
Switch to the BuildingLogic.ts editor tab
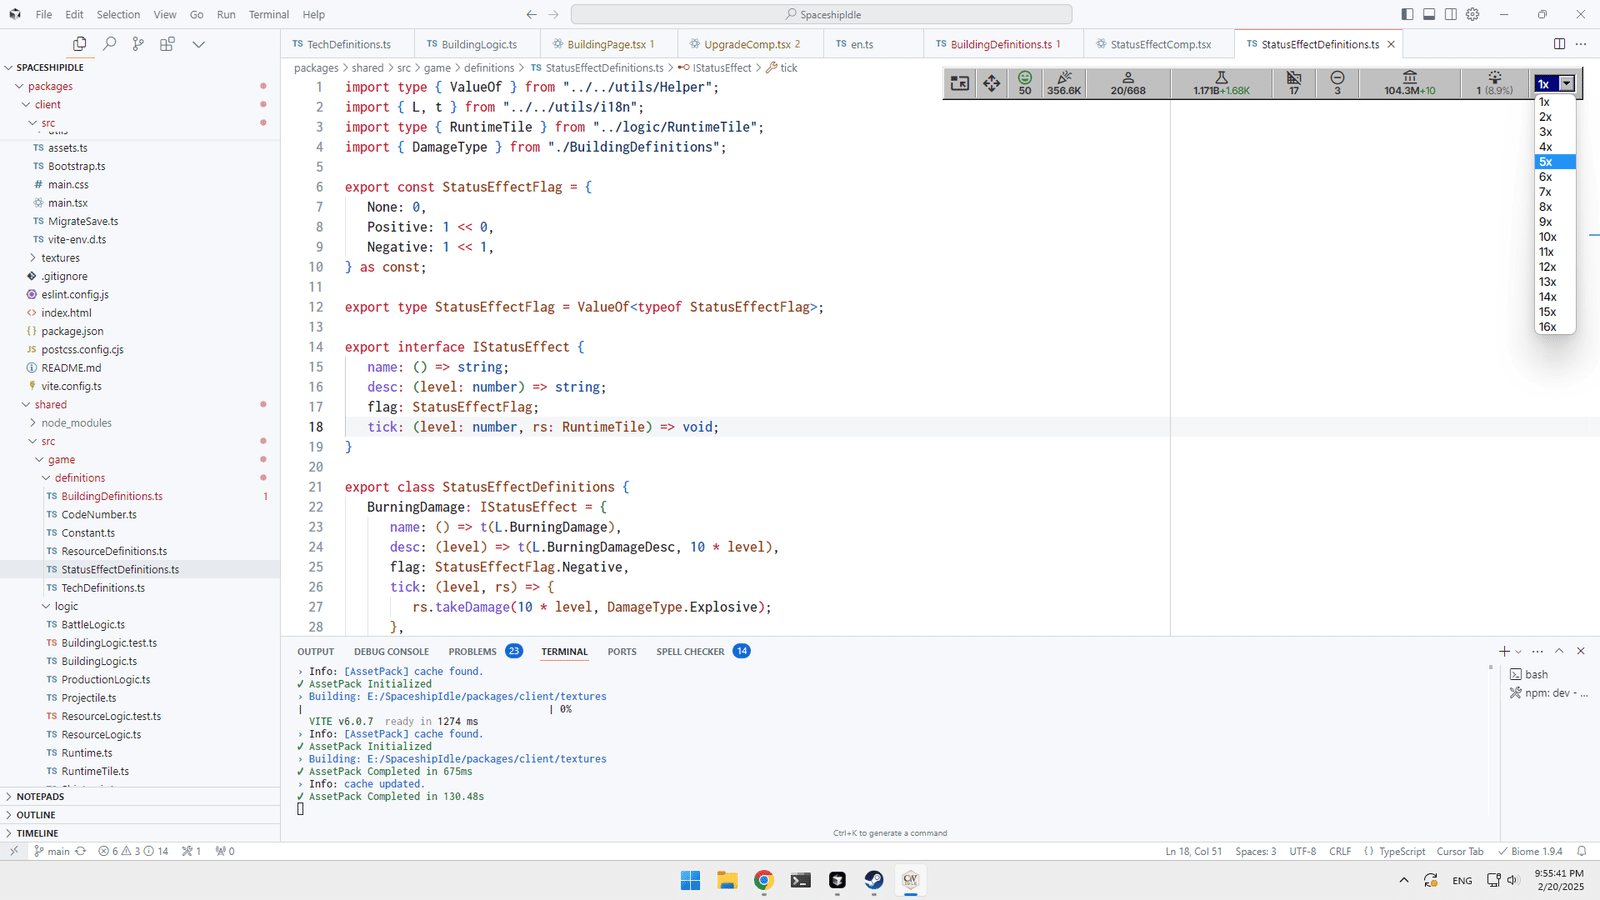point(479,44)
